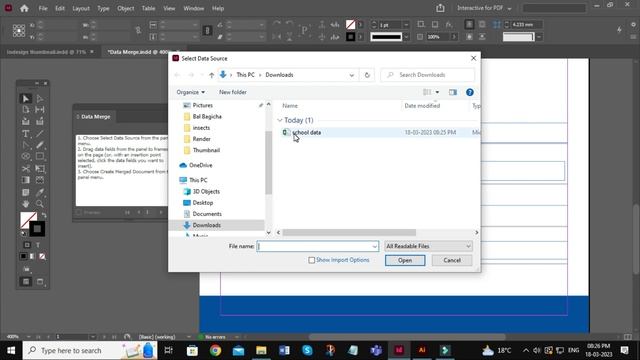Click the Cancel button
640x360 pixels.
(x=452, y=260)
